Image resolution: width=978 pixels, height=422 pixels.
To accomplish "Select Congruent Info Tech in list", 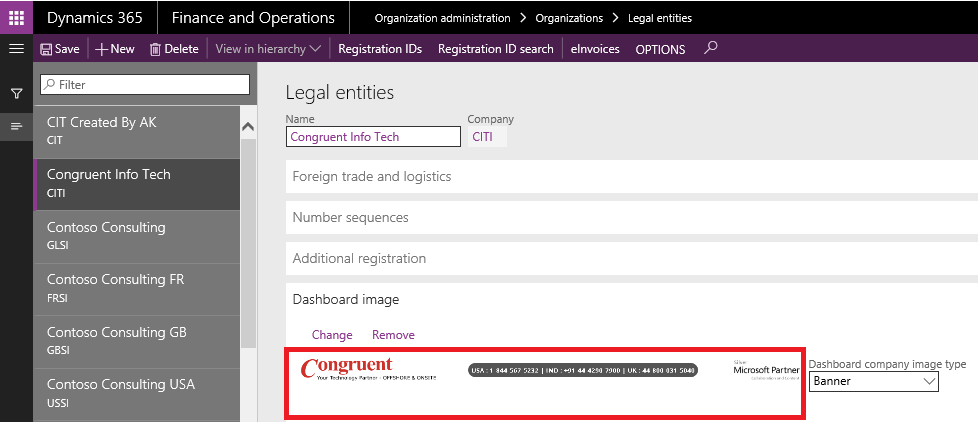I will (137, 184).
